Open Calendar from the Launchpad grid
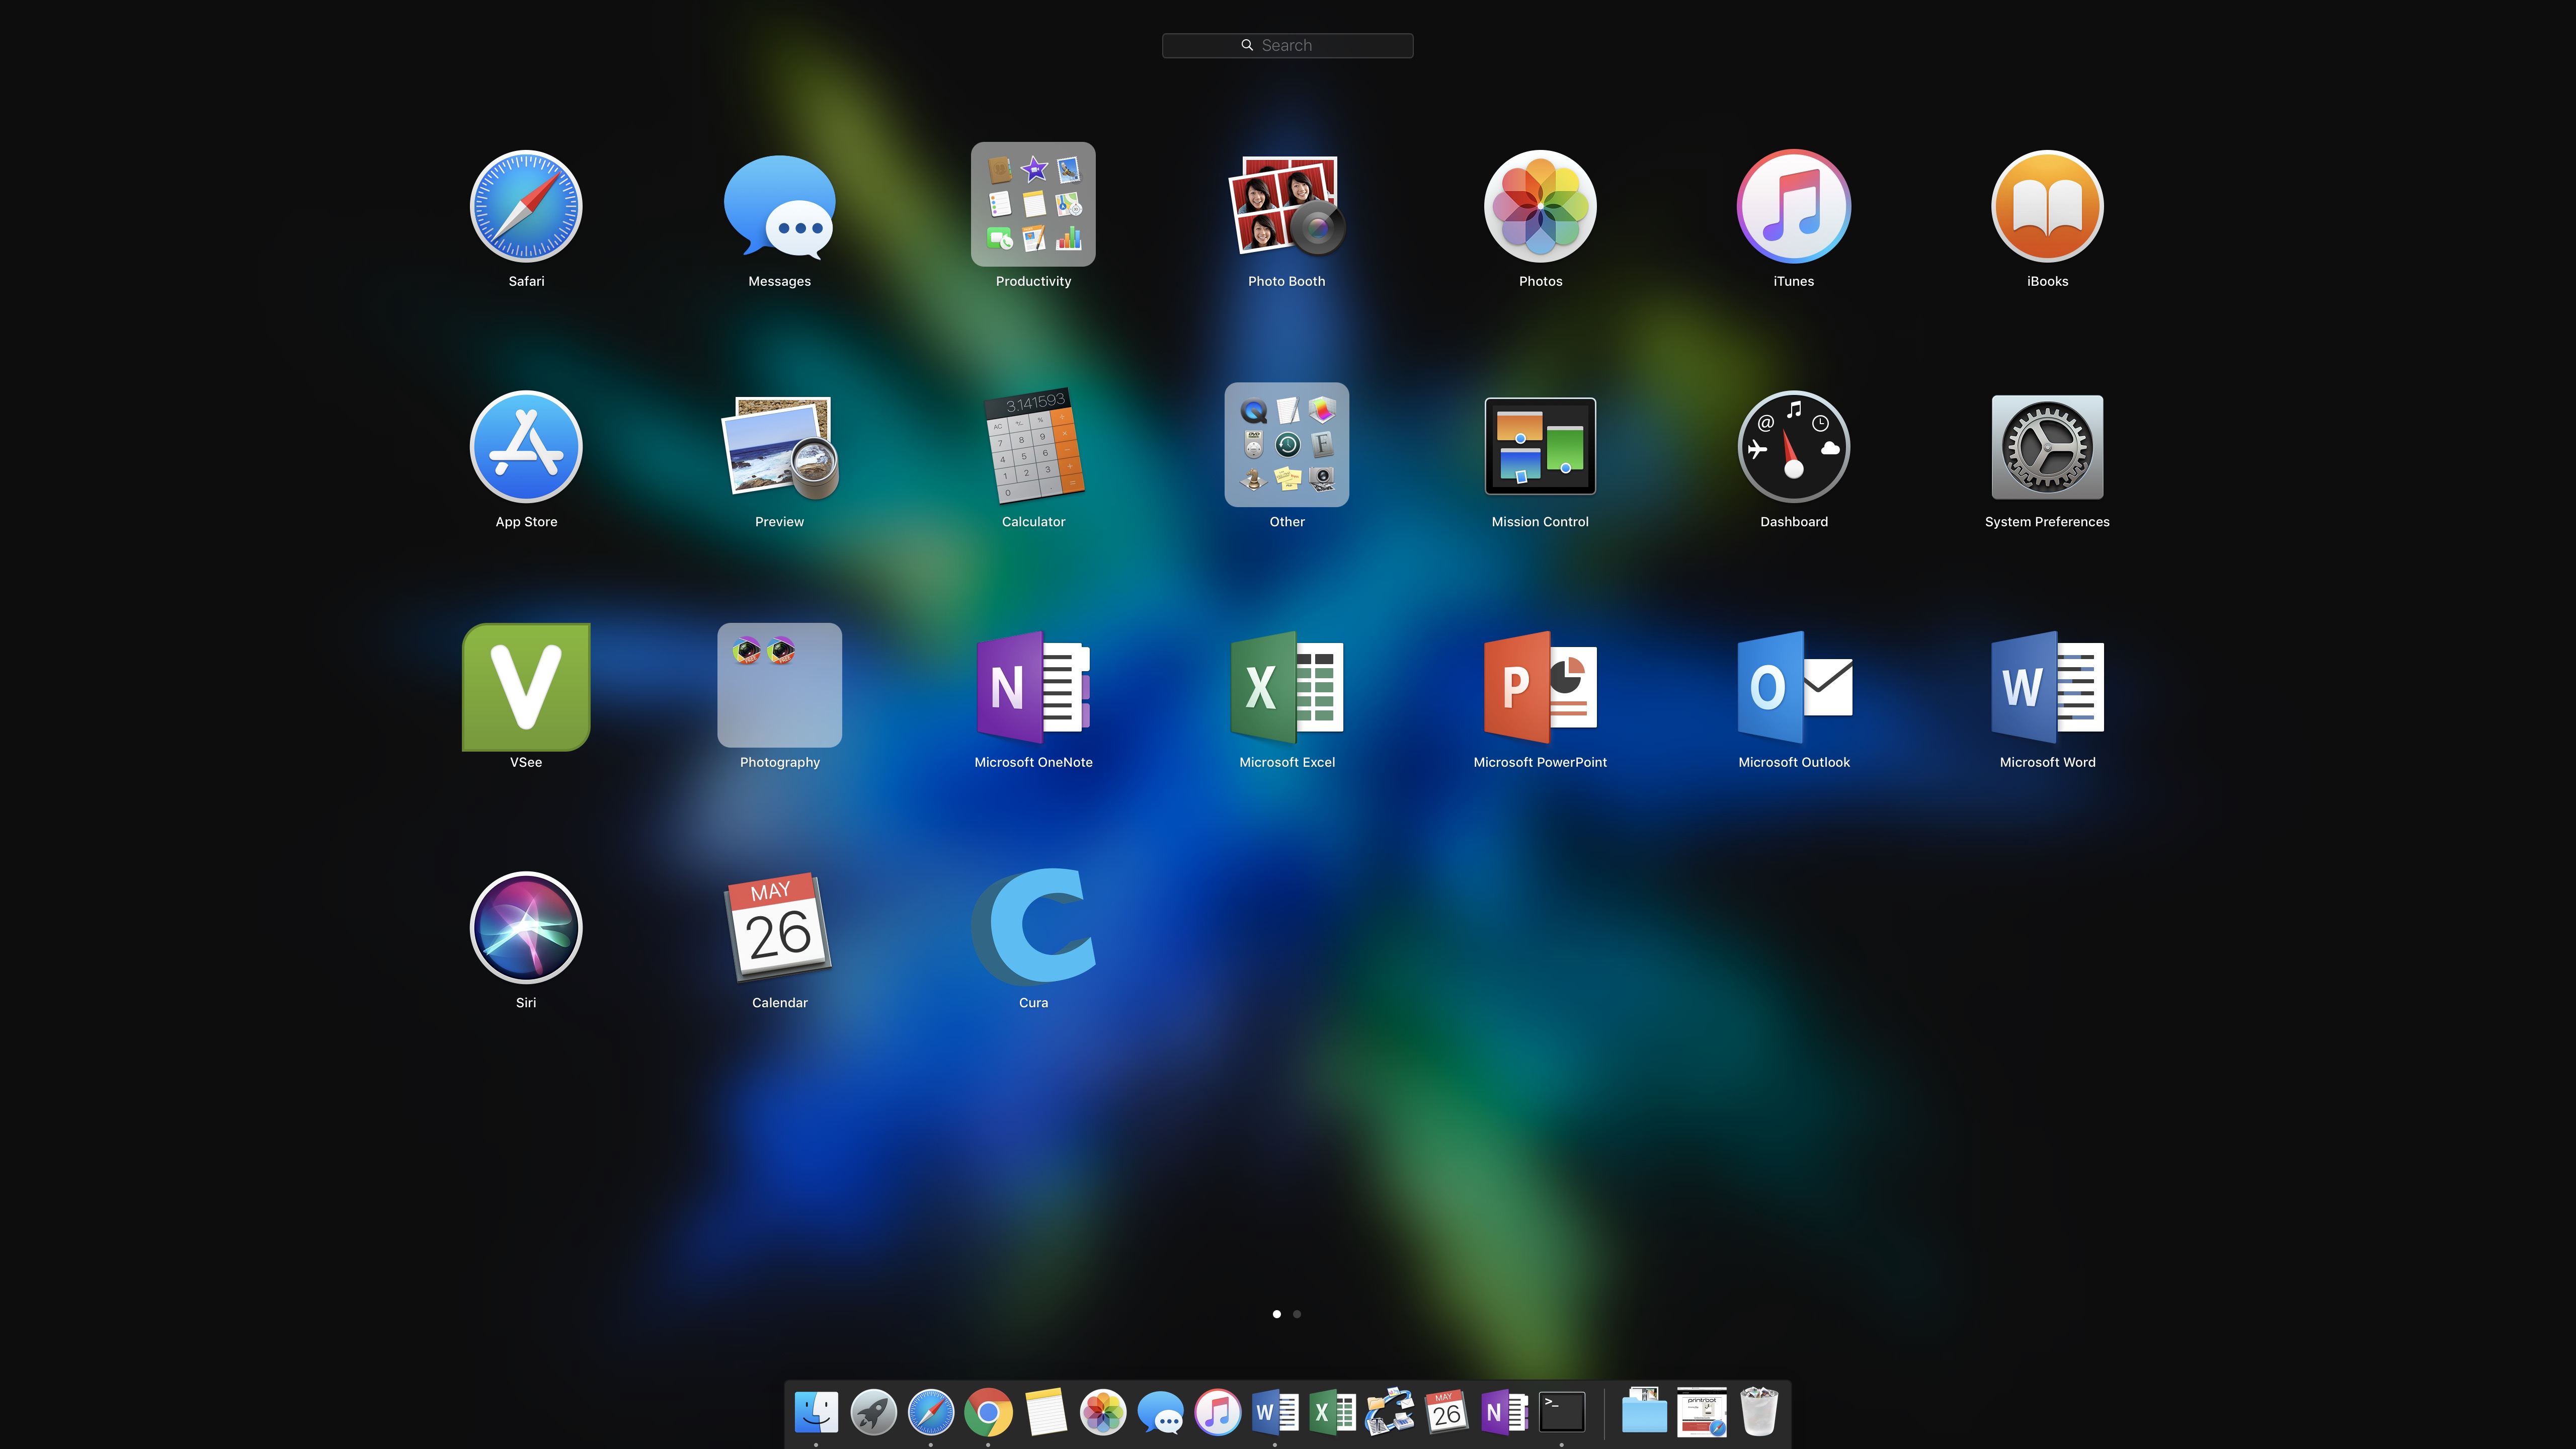2576x1449 pixels. click(x=779, y=927)
